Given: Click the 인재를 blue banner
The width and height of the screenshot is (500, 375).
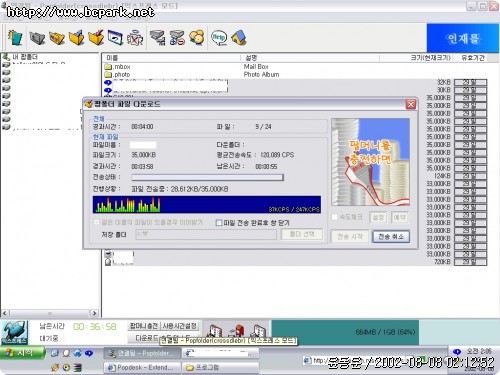Looking at the screenshot, I should point(463,38).
